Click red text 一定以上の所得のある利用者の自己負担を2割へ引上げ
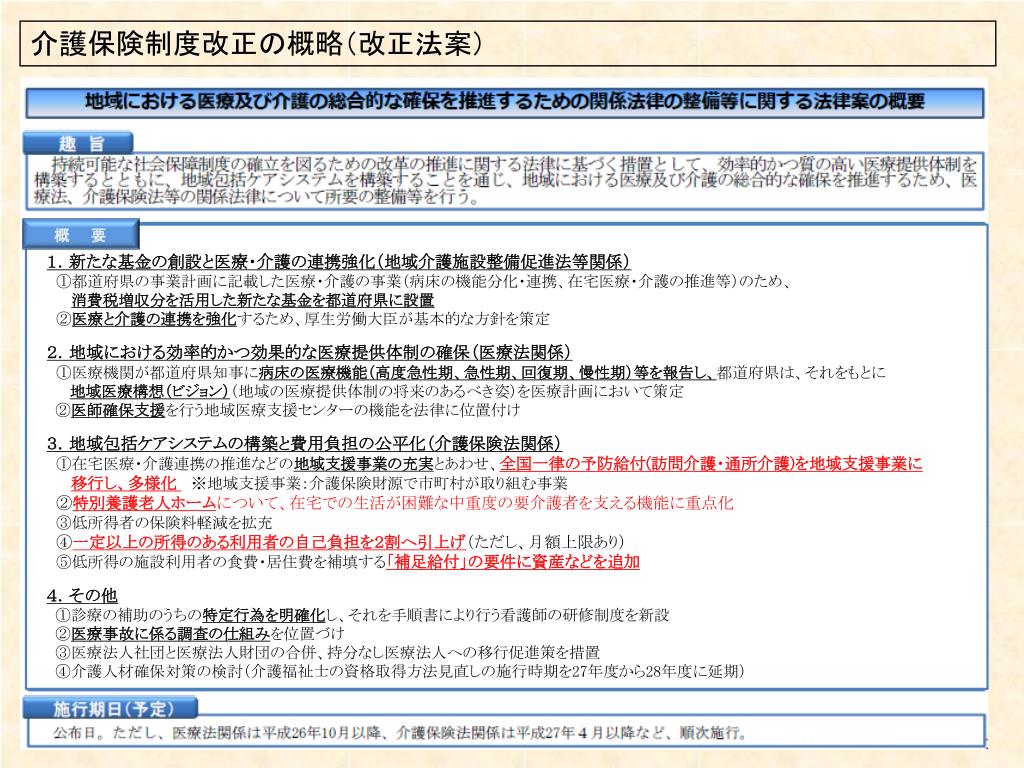This screenshot has width=1024, height=768. point(269,541)
